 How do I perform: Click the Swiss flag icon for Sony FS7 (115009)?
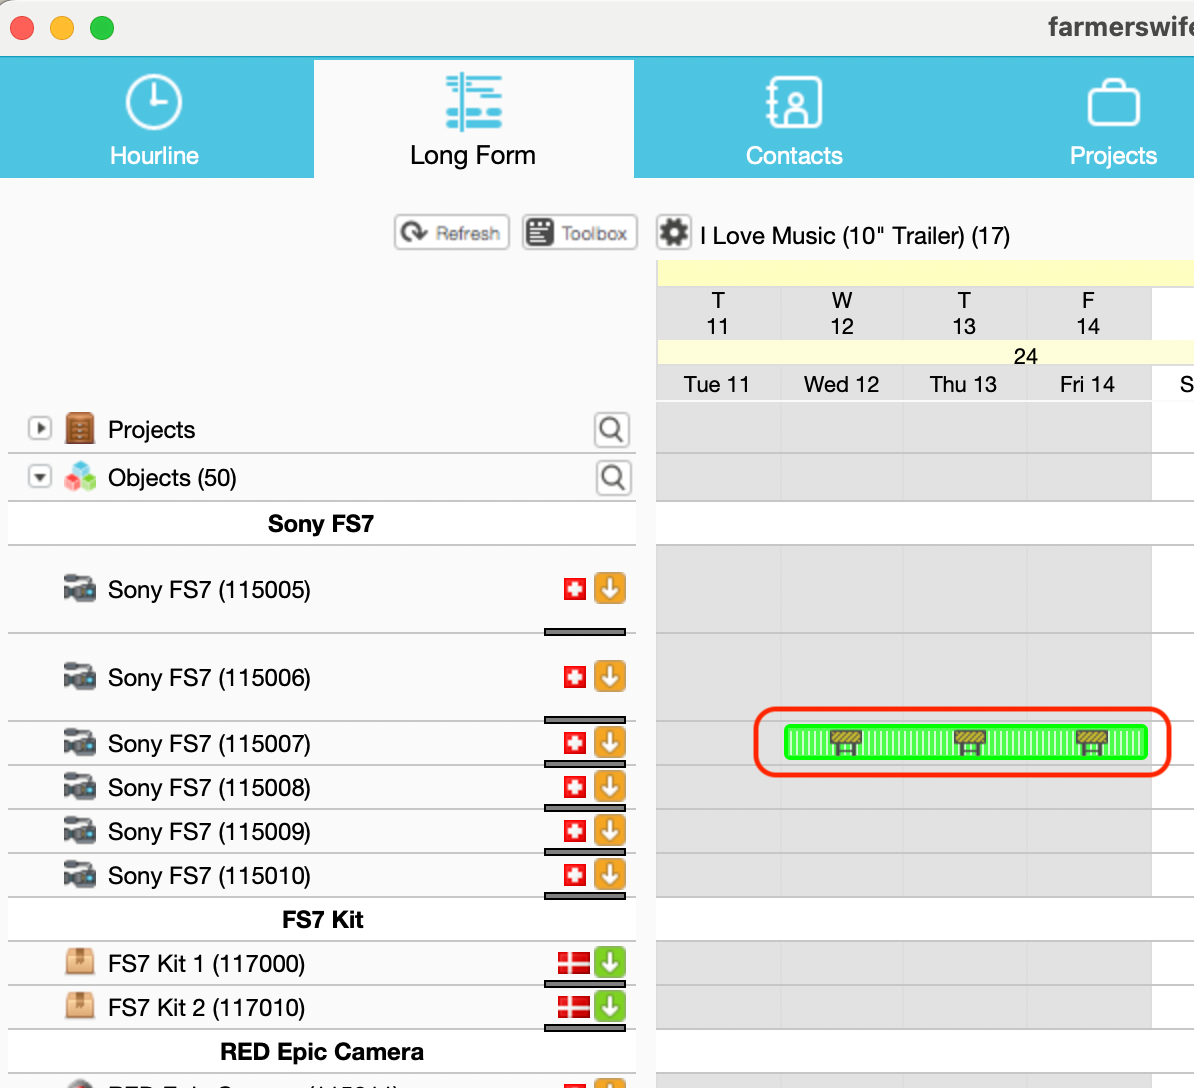click(x=575, y=831)
